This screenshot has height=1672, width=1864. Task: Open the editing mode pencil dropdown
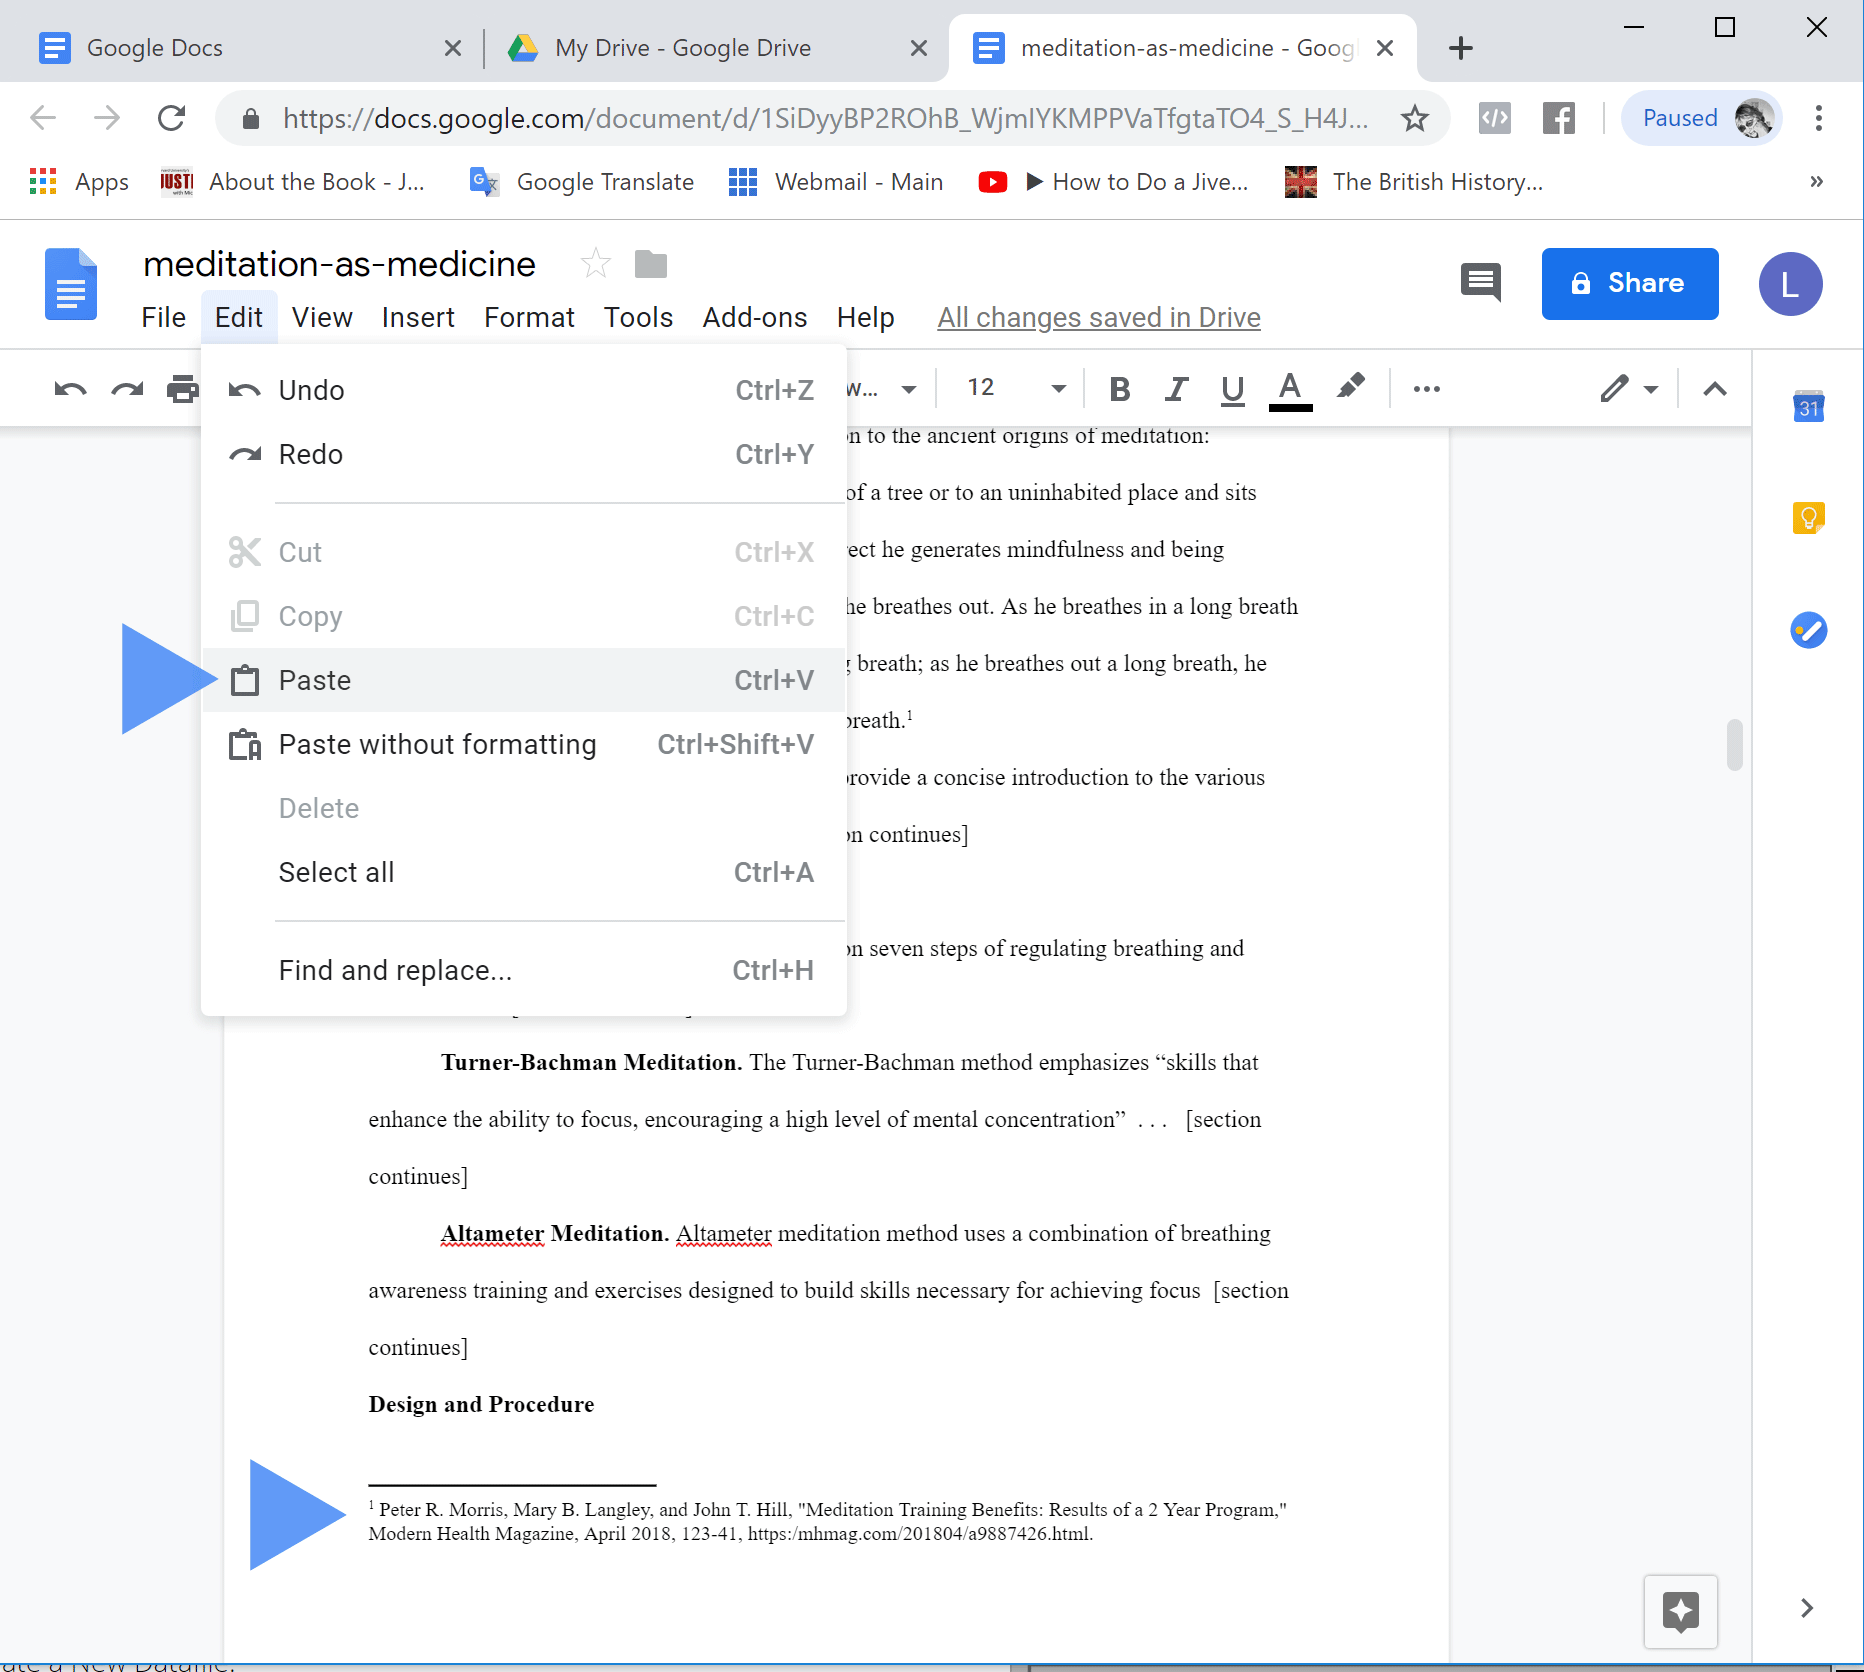point(1628,389)
